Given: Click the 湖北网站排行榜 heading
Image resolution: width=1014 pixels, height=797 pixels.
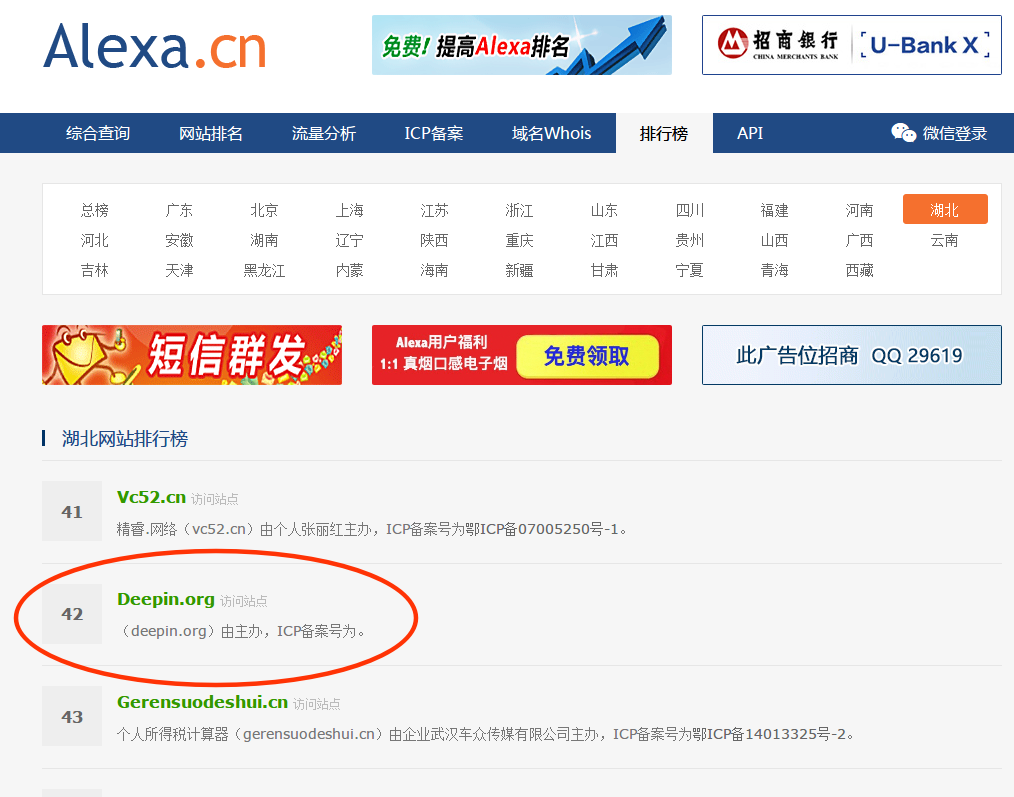Looking at the screenshot, I should coord(125,439).
